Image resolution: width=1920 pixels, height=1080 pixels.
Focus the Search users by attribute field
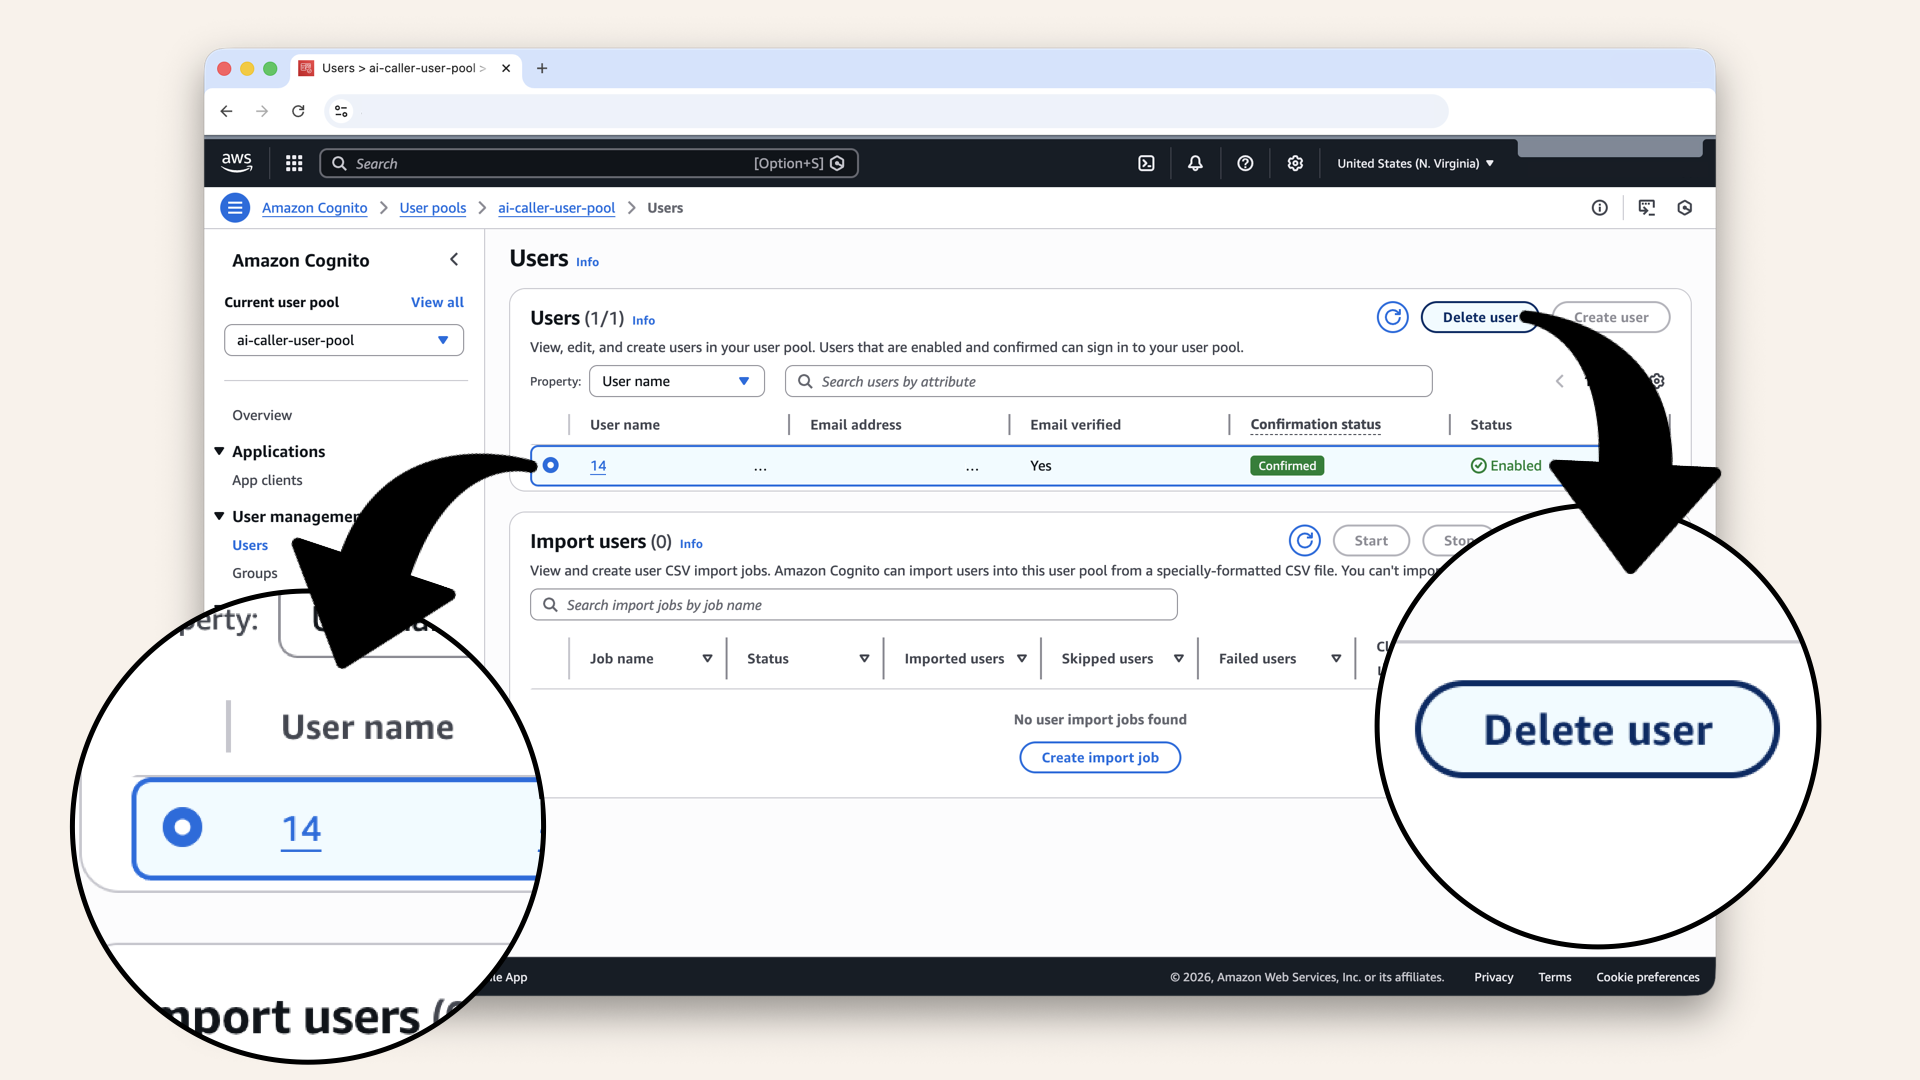coord(1108,381)
